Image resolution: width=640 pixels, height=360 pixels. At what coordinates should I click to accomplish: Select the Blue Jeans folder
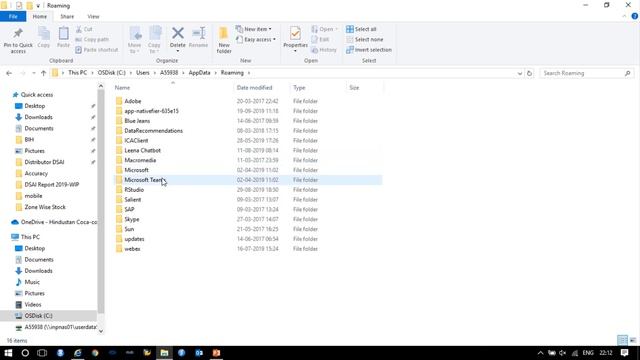pos(137,121)
